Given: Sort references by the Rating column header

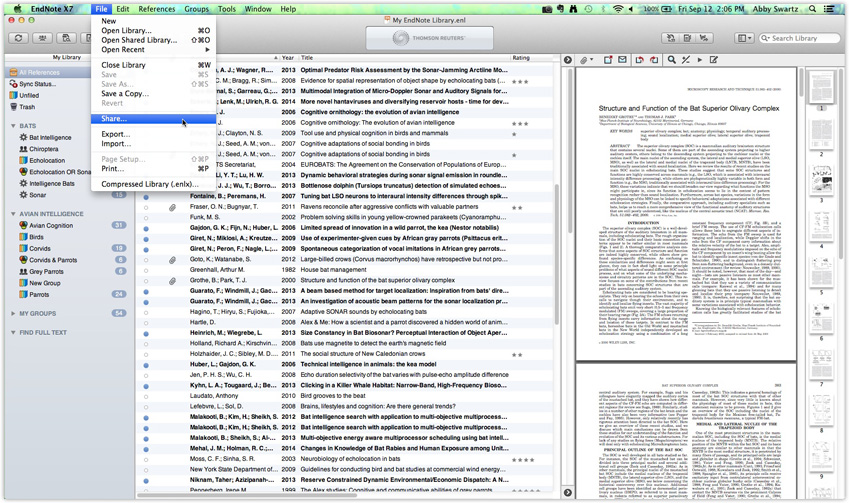Looking at the screenshot, I should point(521,58).
